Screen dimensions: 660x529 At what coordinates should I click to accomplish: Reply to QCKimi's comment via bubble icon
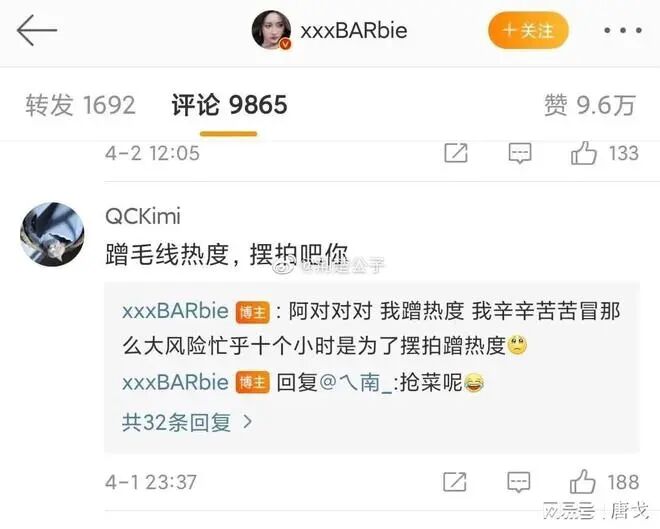pos(519,482)
